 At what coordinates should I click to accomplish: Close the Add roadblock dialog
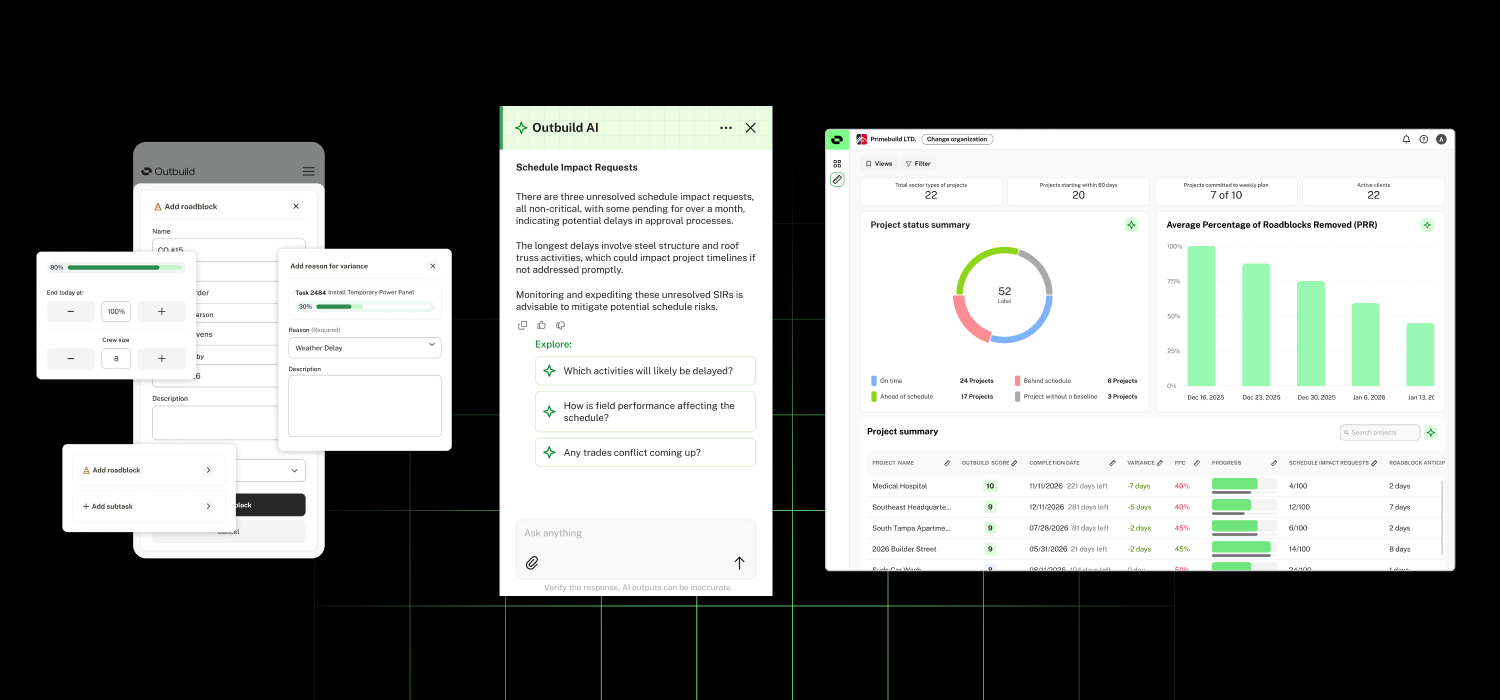tap(296, 206)
